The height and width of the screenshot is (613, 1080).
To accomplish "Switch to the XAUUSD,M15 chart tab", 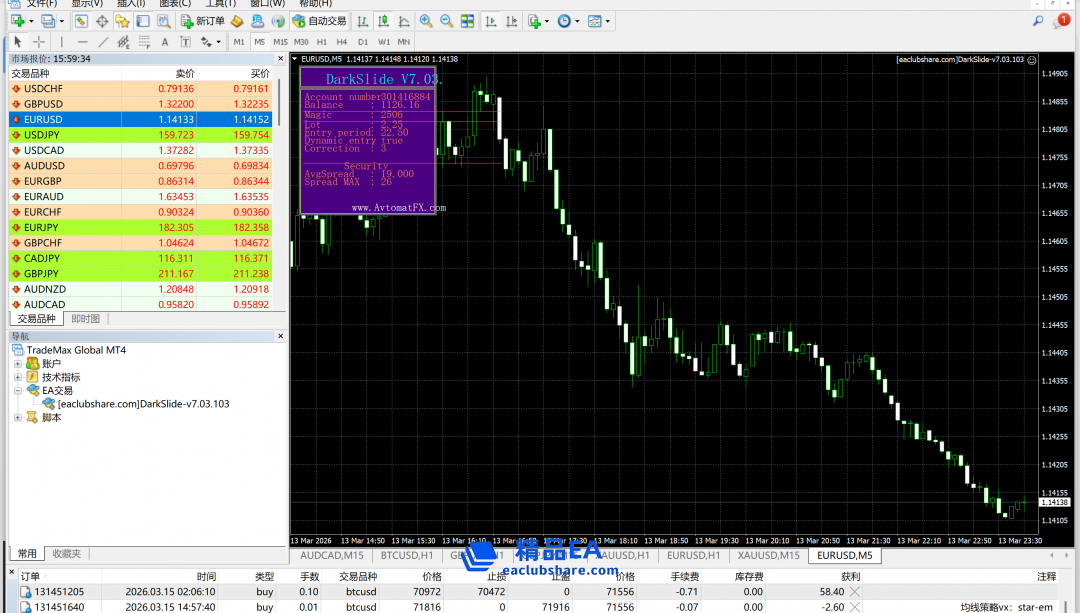I will tap(768, 555).
